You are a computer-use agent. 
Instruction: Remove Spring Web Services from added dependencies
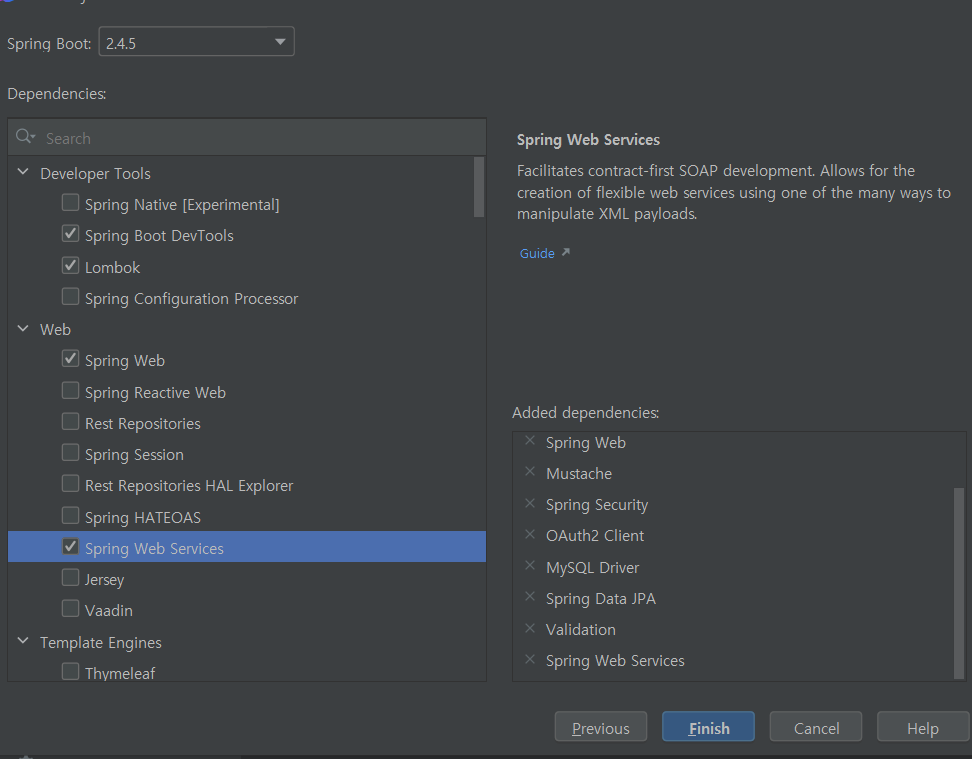[x=530, y=659]
